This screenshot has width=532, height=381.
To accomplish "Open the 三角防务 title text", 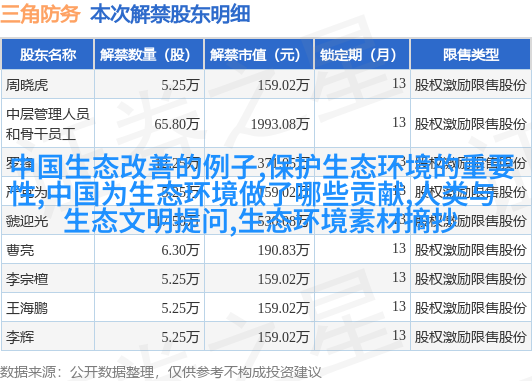I will coord(40,14).
